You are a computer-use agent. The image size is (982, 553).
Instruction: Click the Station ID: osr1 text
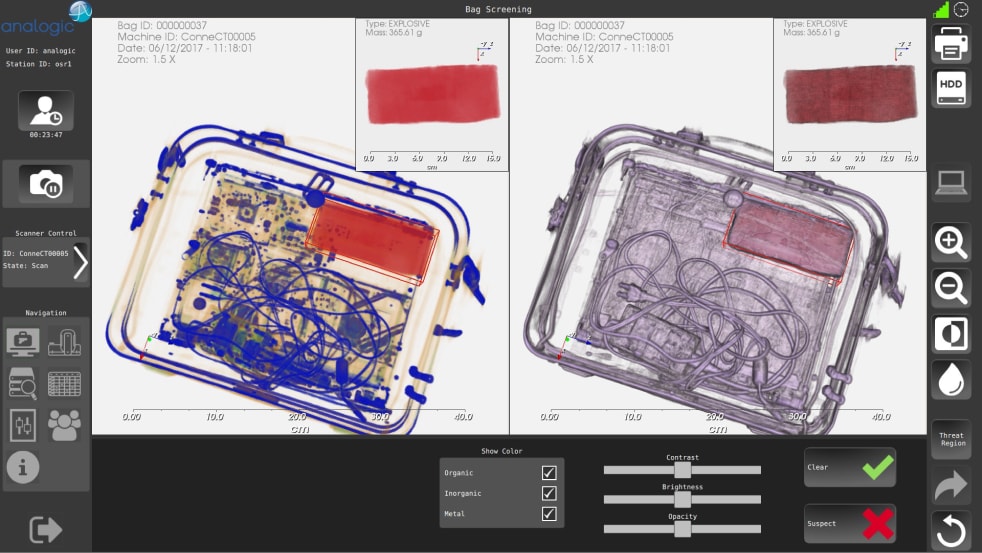tap(39, 64)
